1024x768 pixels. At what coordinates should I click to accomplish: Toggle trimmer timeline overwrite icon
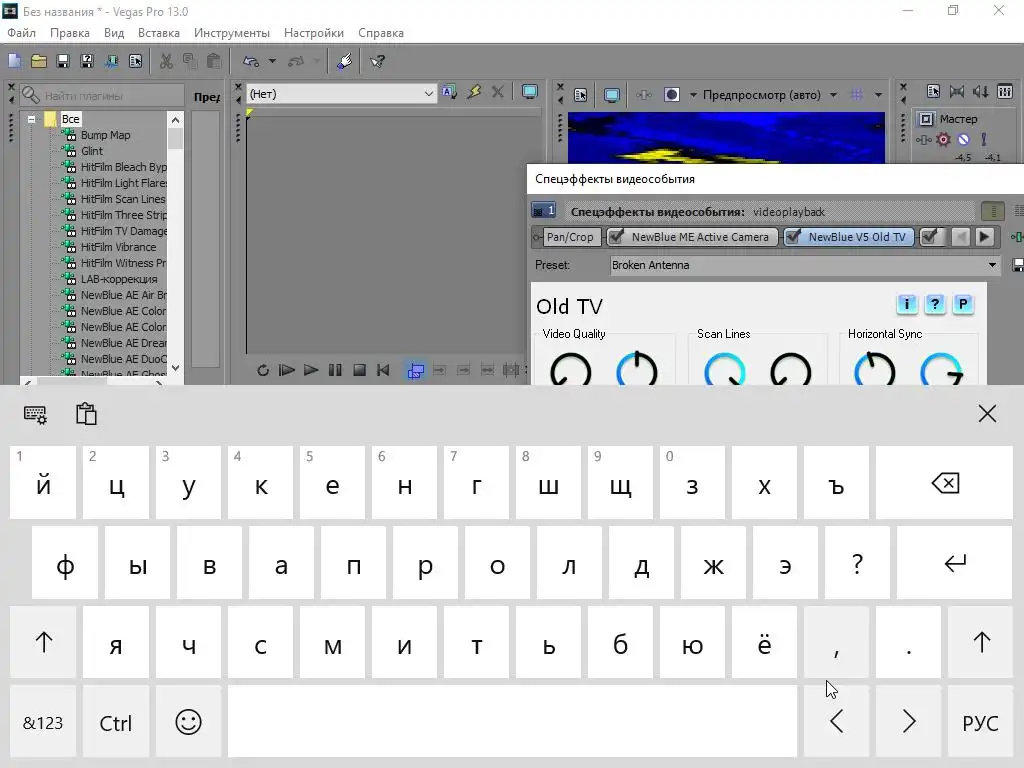[x=415, y=370]
